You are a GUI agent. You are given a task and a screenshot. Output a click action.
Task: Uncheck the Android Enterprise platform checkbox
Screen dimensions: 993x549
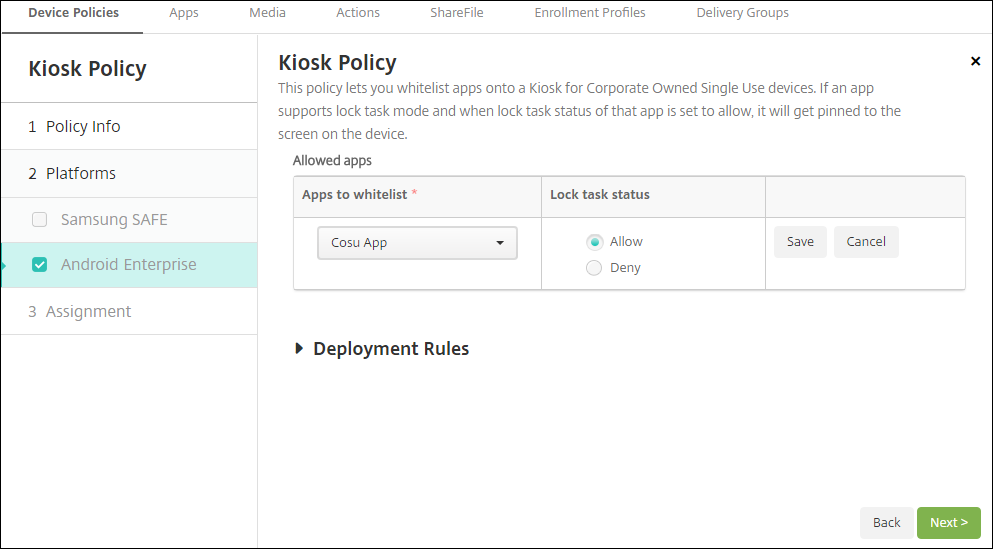coord(40,265)
